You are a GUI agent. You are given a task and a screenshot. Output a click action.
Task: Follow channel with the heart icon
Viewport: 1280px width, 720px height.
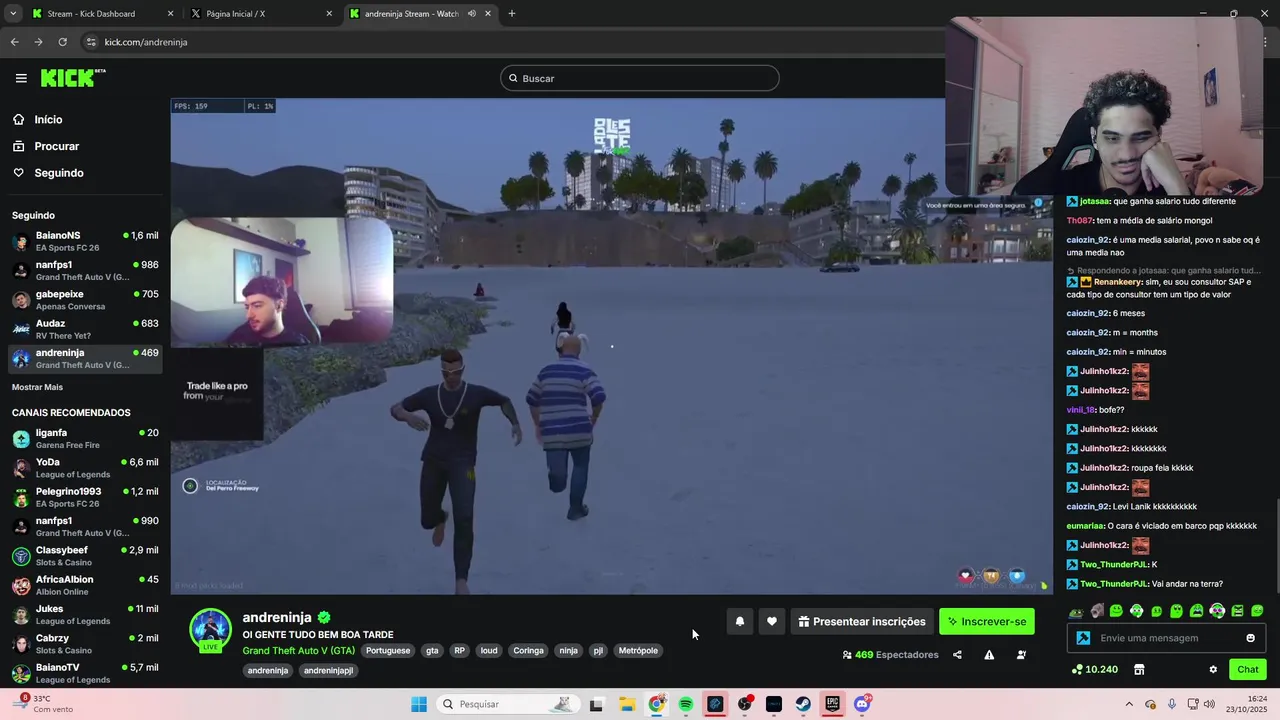pos(772,622)
